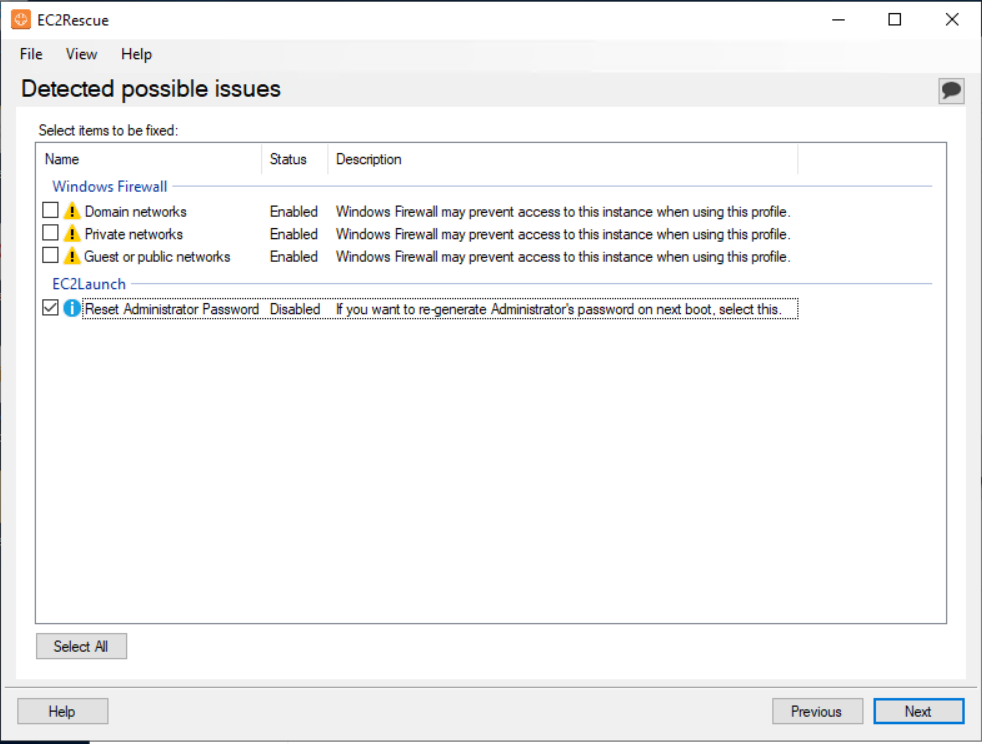Click info icon beside Reset Administrator Password
982x744 pixels.
click(x=72, y=308)
